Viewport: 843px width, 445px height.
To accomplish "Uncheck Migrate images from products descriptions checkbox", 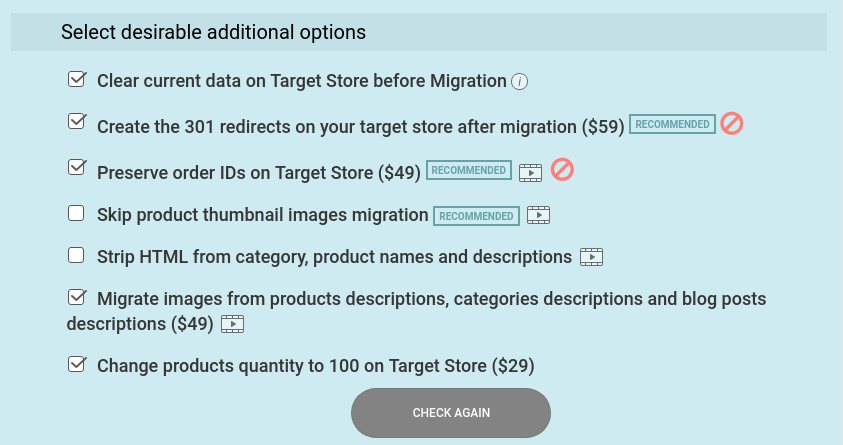I will pos(77,297).
